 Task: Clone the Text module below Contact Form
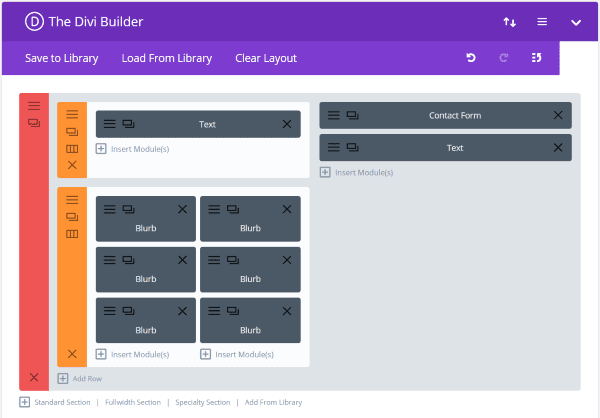(x=352, y=147)
